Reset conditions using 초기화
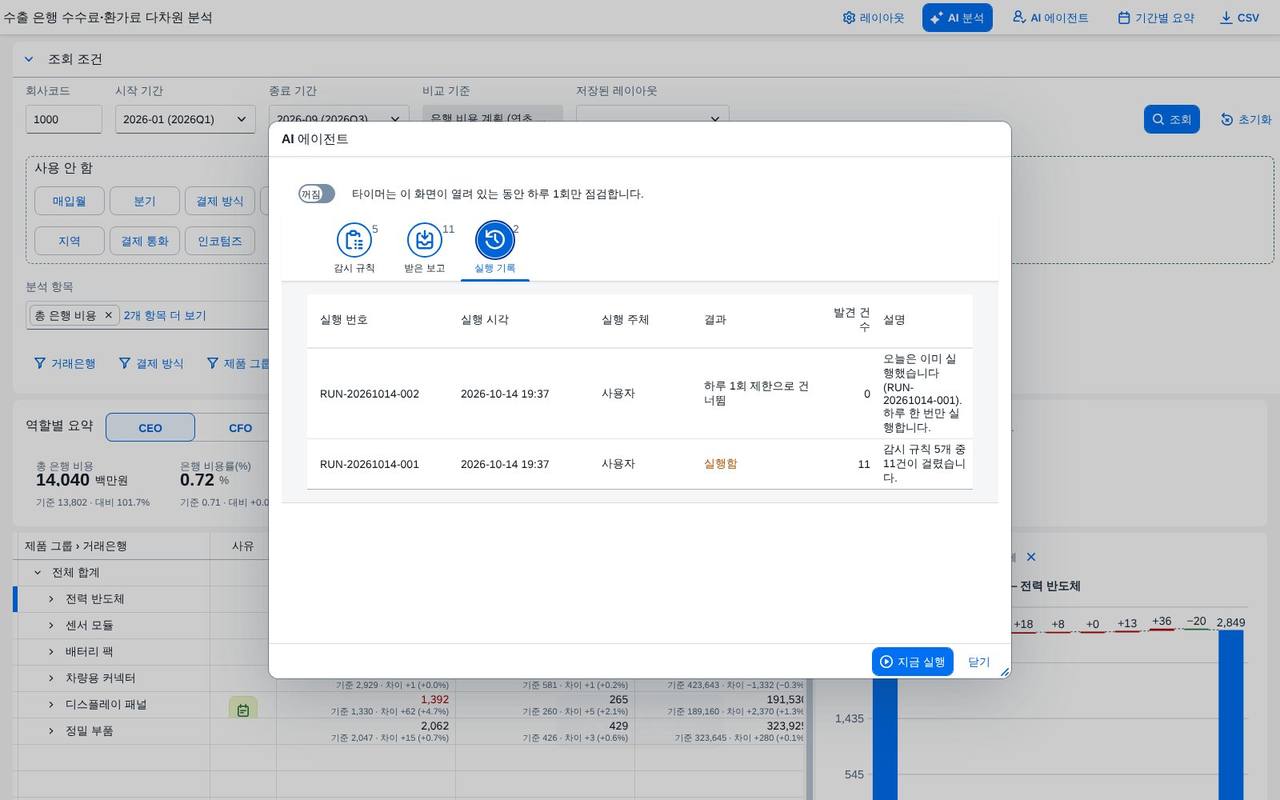Viewport: 1280px width, 800px height. [x=1246, y=119]
